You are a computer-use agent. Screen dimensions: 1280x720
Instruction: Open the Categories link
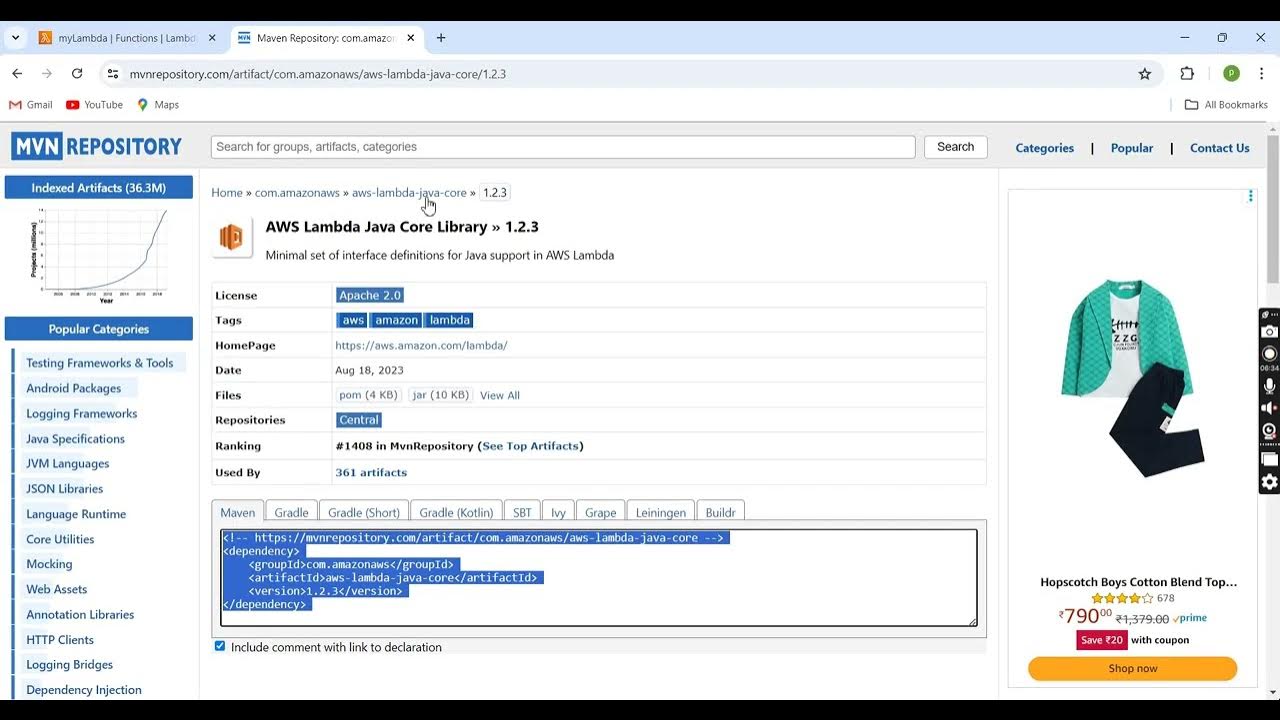[x=1044, y=148]
